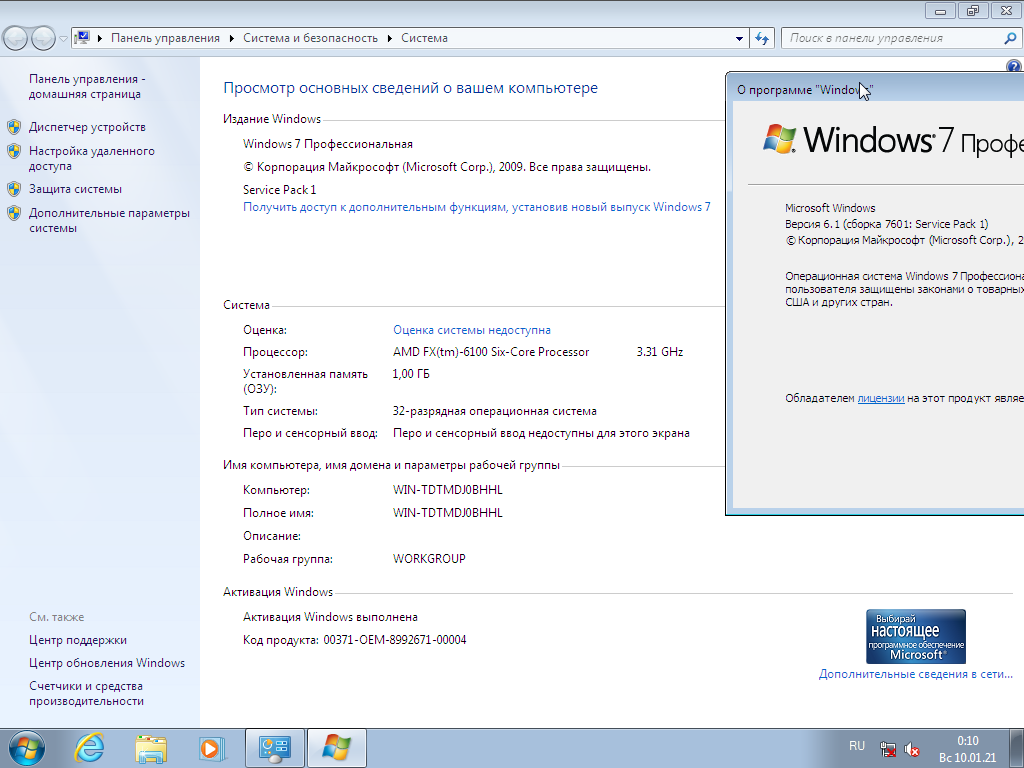Switch to the About Windows taskbar button
The image size is (1024, 768).
(336, 748)
